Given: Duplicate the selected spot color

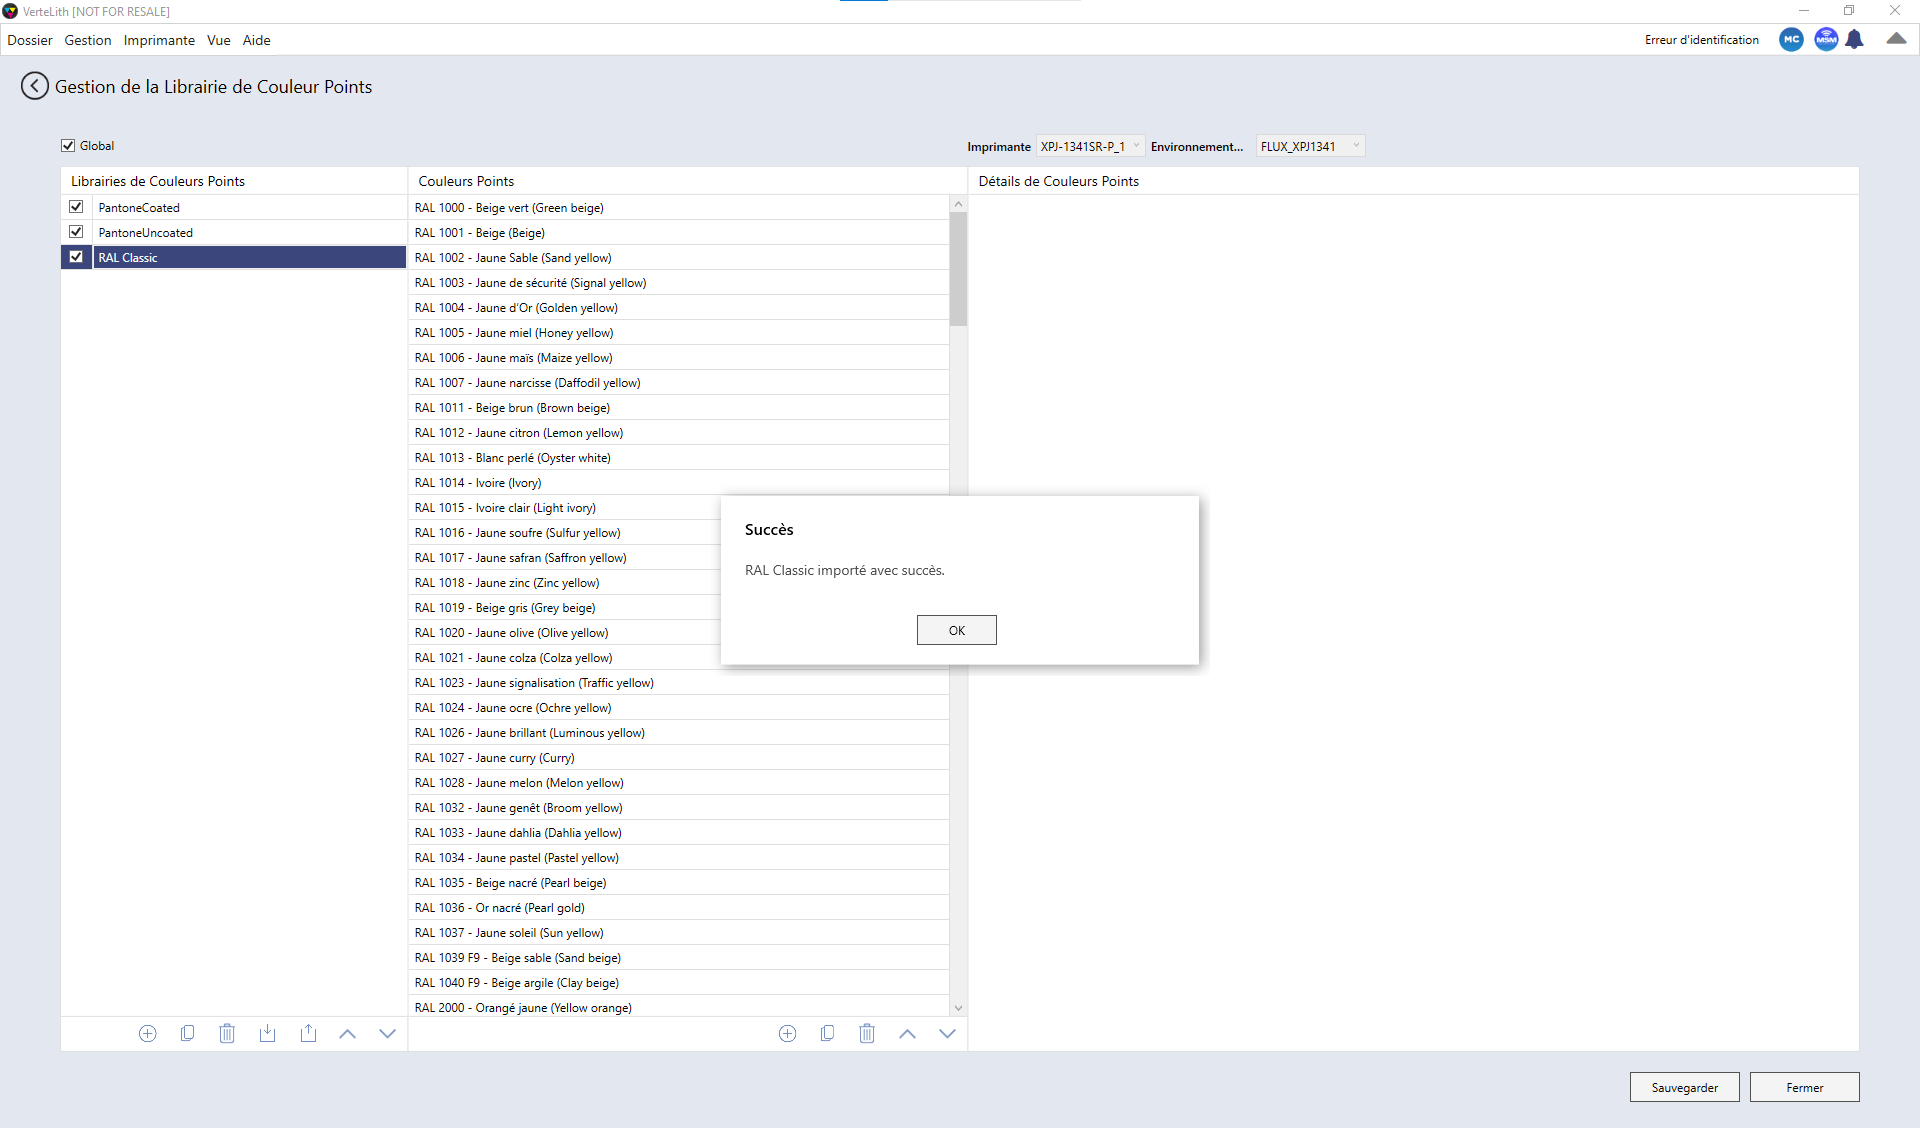Looking at the screenshot, I should [x=827, y=1033].
